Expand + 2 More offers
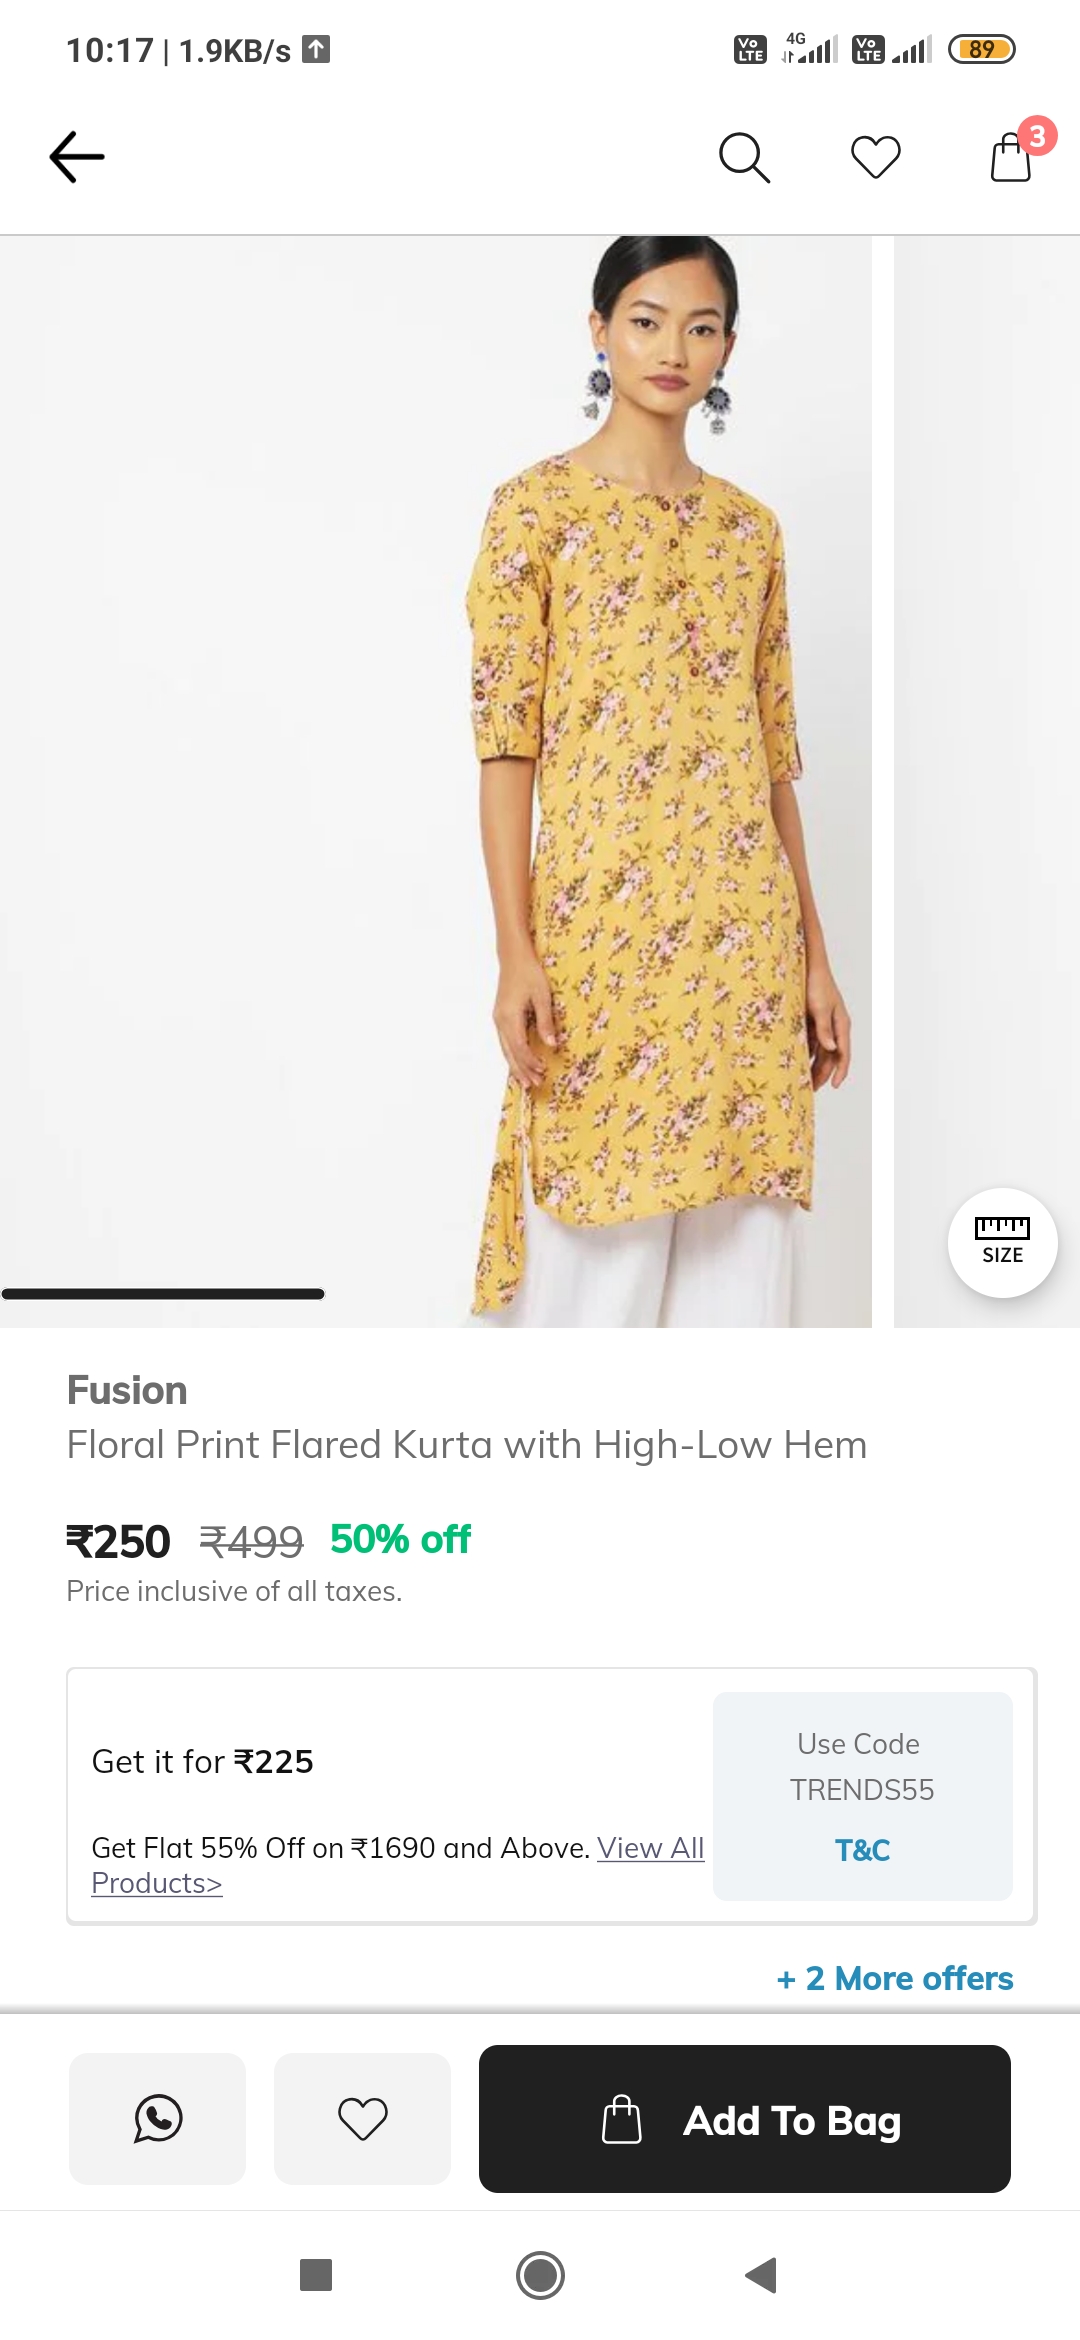Image resolution: width=1080 pixels, height=2340 pixels. pyautogui.click(x=895, y=1978)
